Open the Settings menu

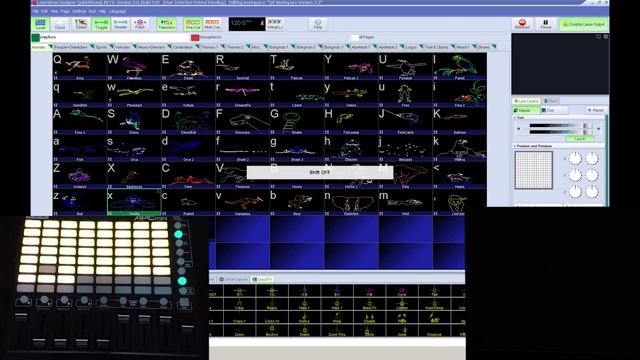point(79,11)
